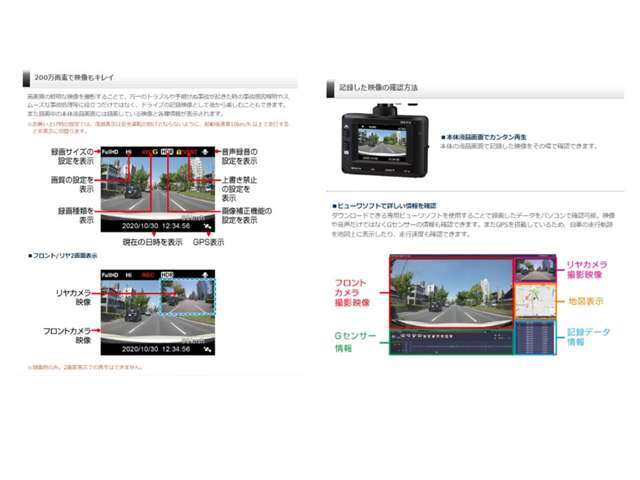Click the FullHD recording size indicator
The width and height of the screenshot is (640, 480).
tap(112, 152)
